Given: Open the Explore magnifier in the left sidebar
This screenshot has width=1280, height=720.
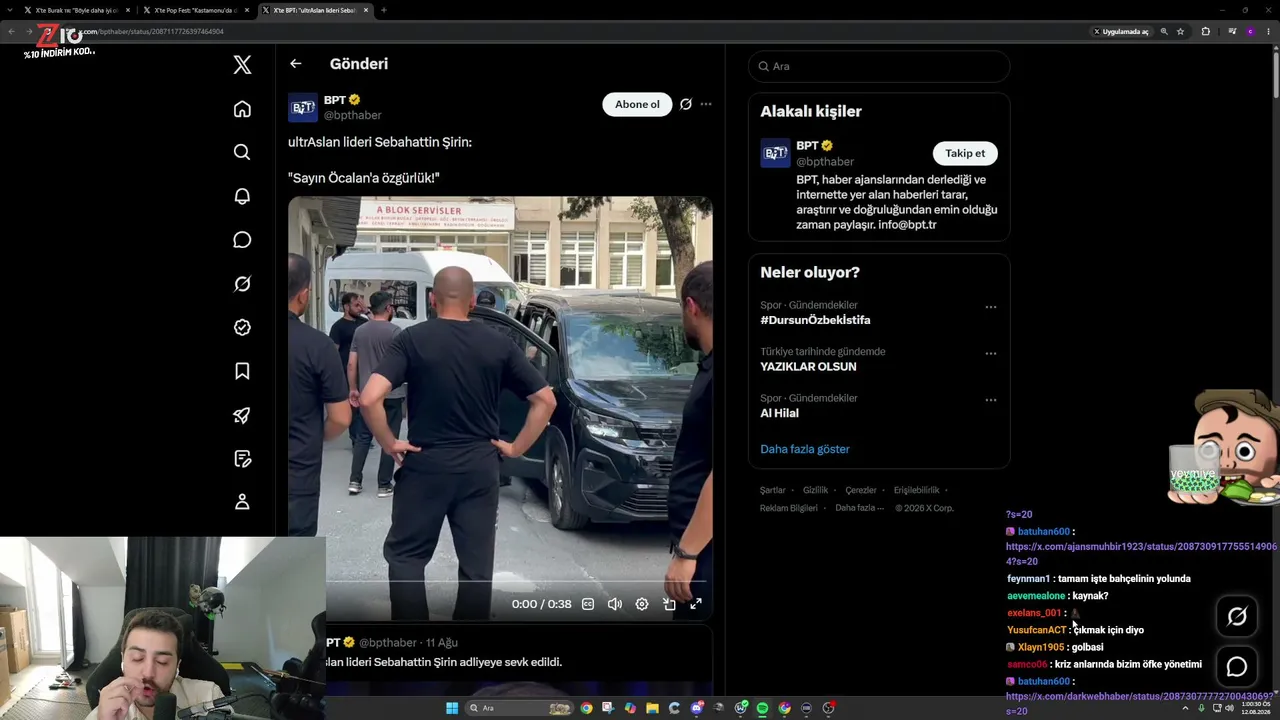Looking at the screenshot, I should pos(242,152).
